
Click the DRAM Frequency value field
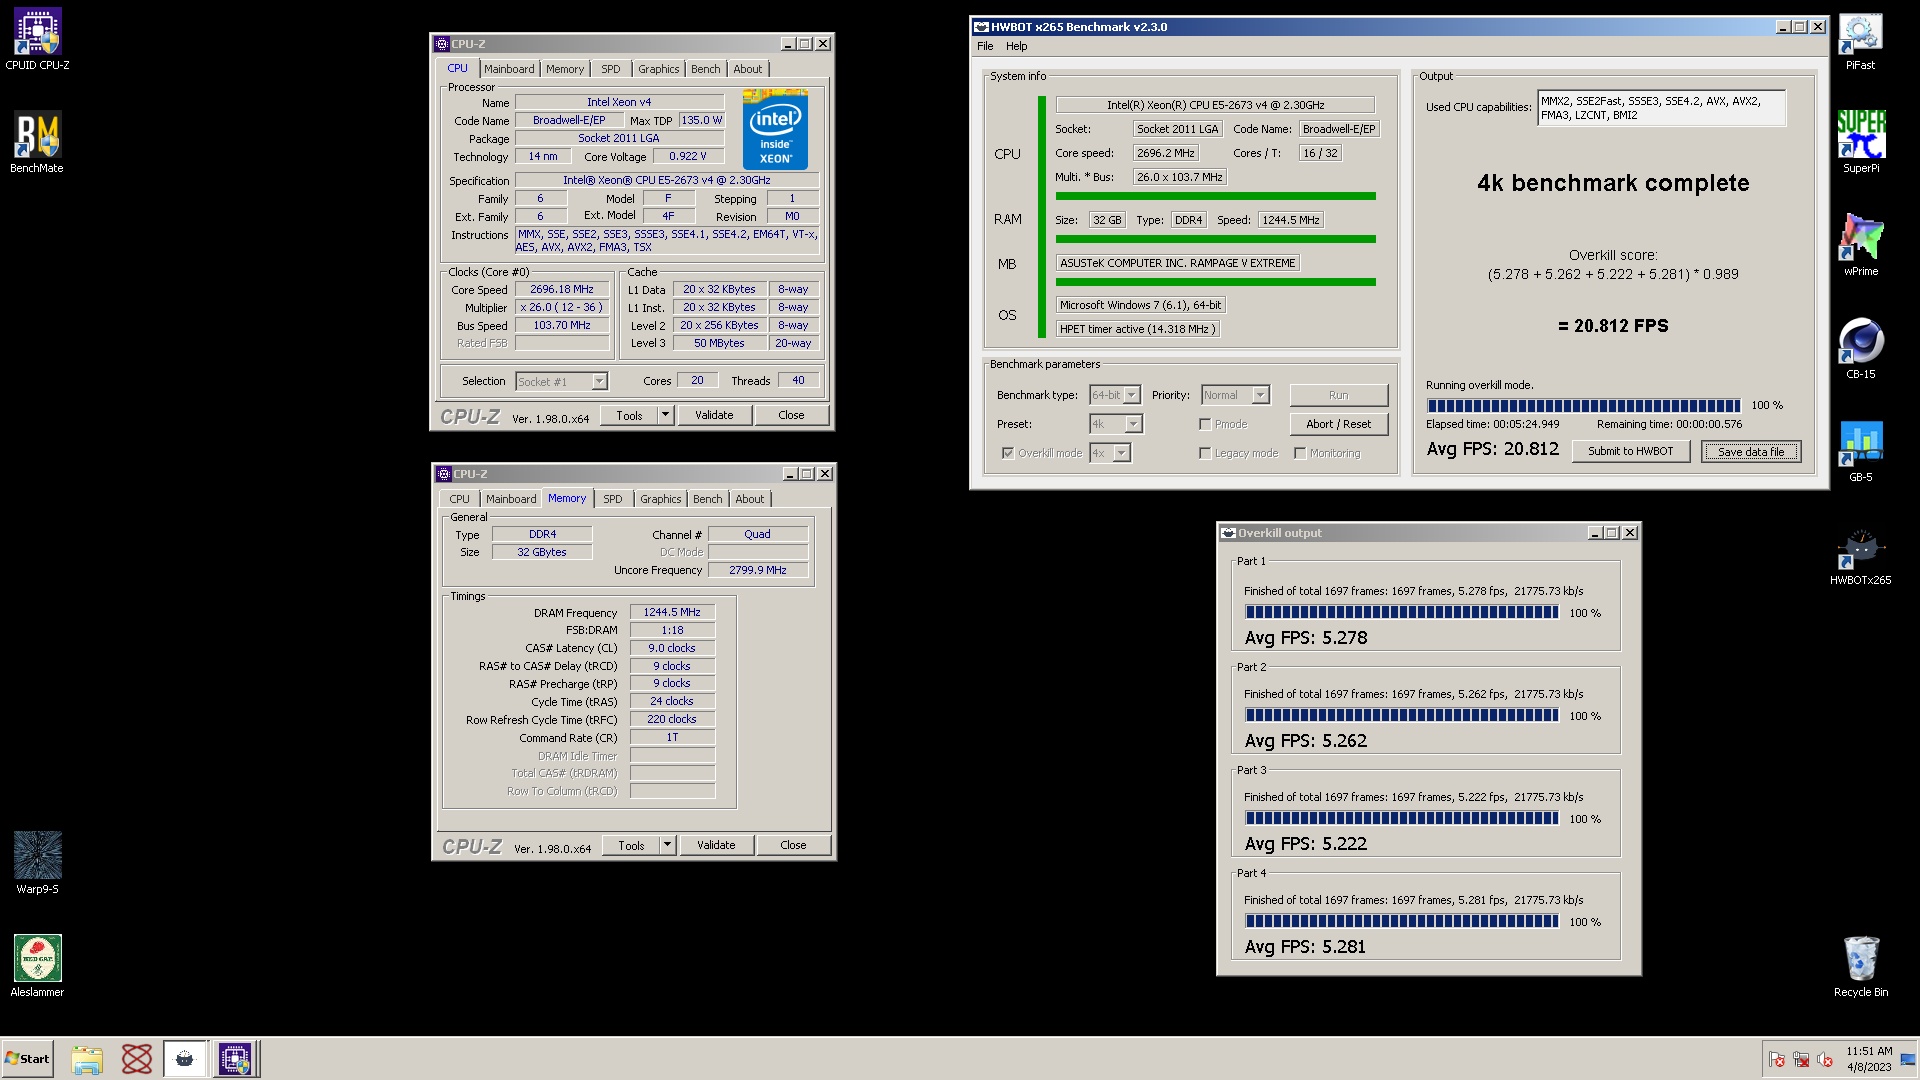(672, 612)
